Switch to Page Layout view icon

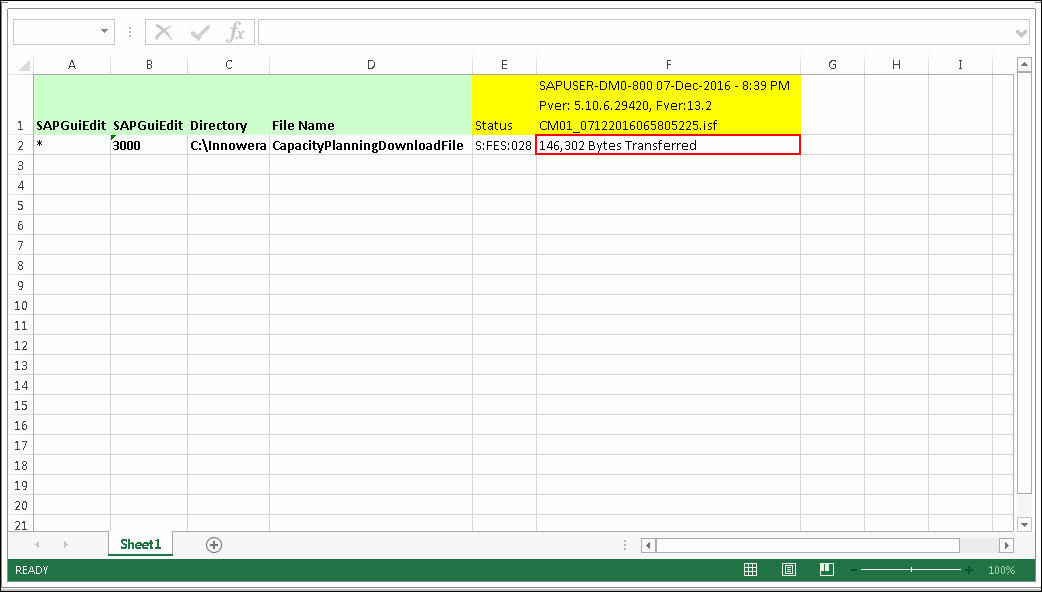tap(789, 570)
